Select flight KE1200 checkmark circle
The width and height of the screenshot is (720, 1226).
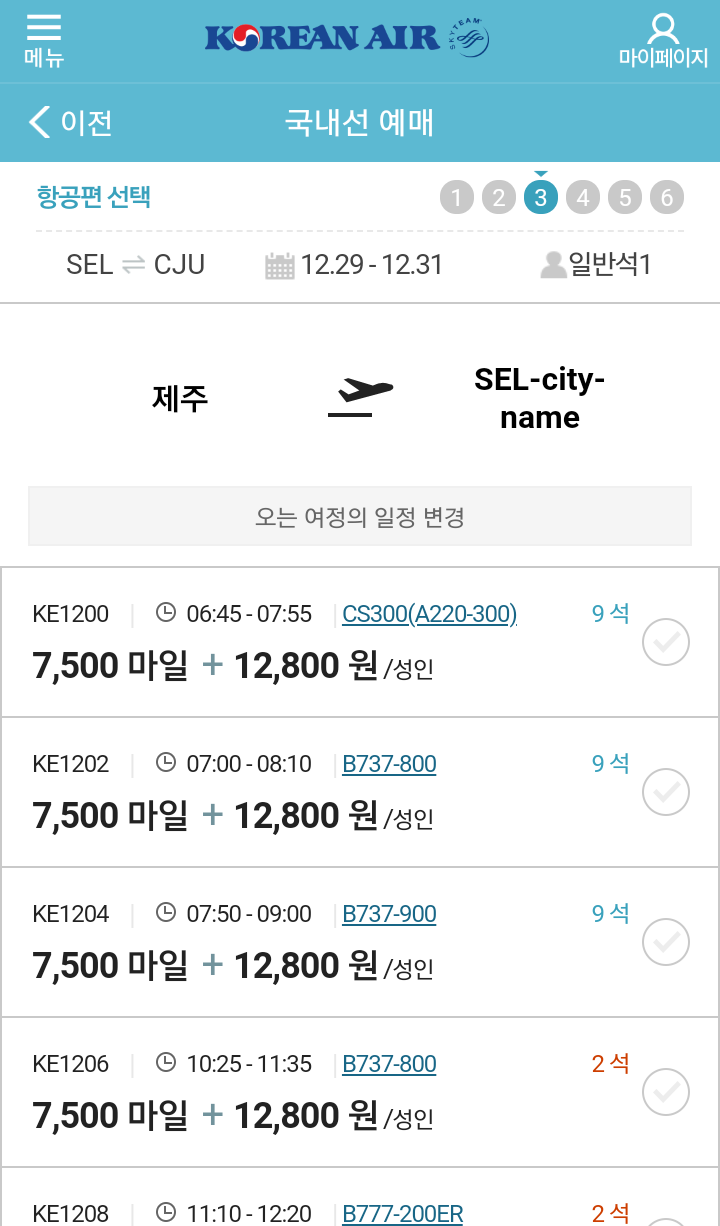click(x=666, y=642)
